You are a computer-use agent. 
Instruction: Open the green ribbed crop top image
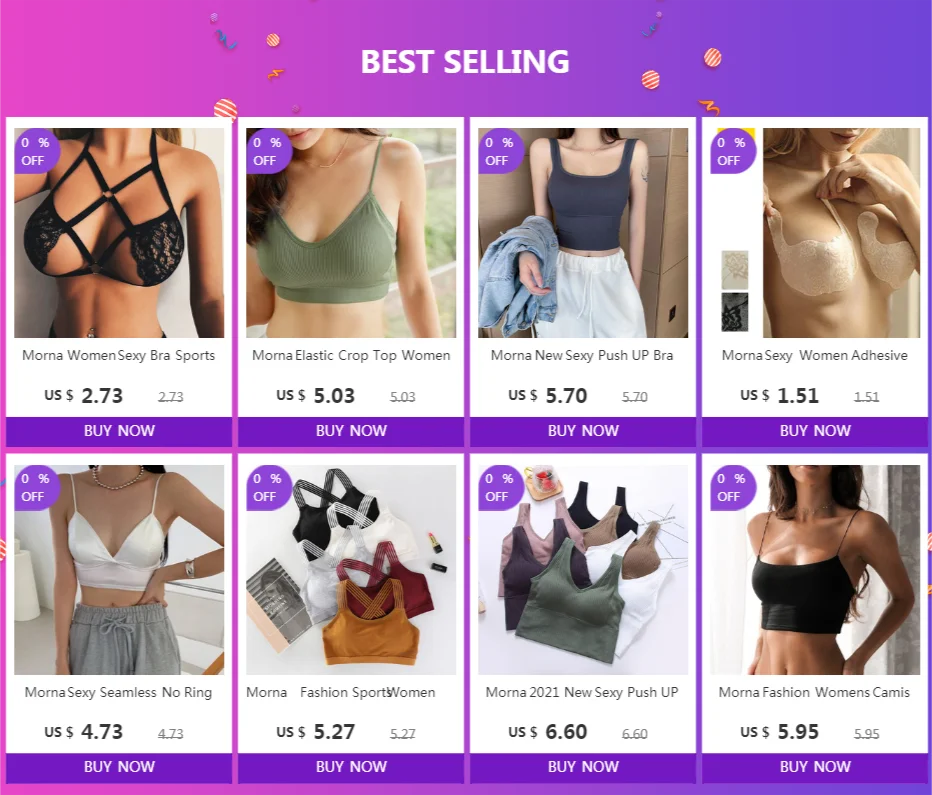click(351, 233)
